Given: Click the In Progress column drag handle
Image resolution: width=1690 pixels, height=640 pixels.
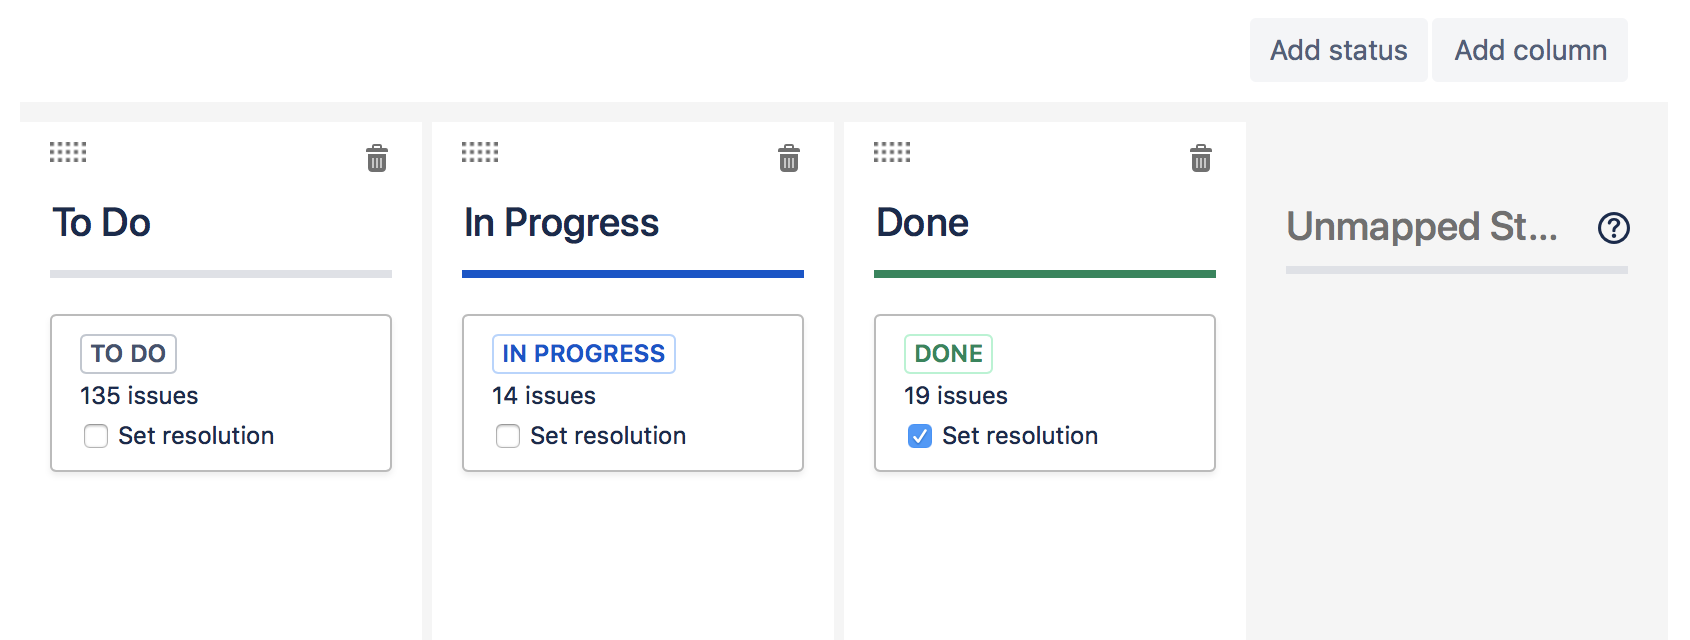Looking at the screenshot, I should 480,152.
